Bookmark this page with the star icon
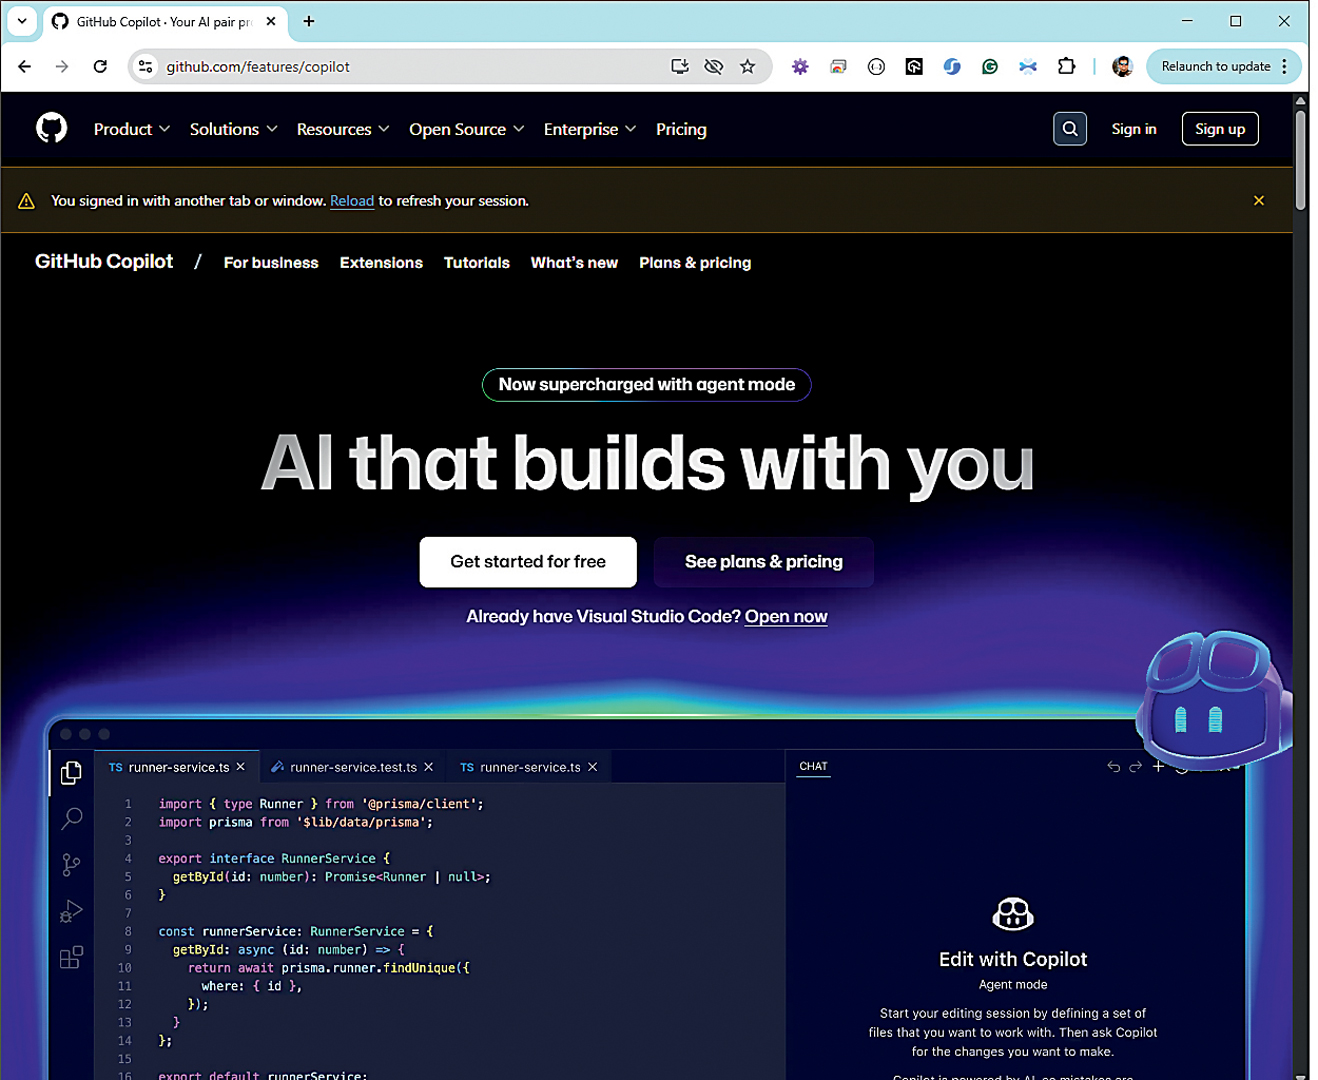The height and width of the screenshot is (1080, 1318). point(747,67)
